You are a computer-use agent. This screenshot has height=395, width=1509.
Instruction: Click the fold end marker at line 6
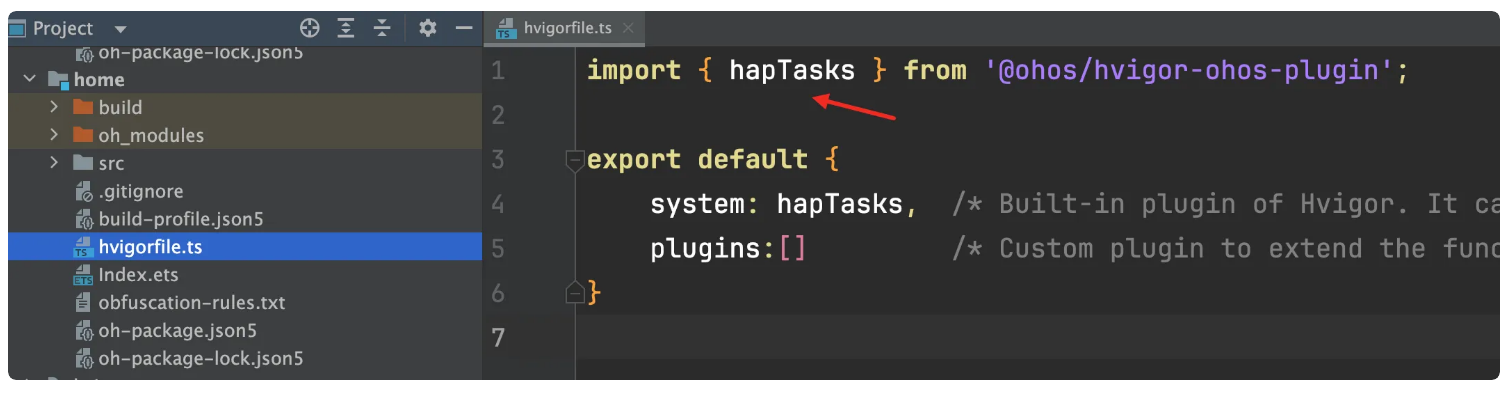574,293
